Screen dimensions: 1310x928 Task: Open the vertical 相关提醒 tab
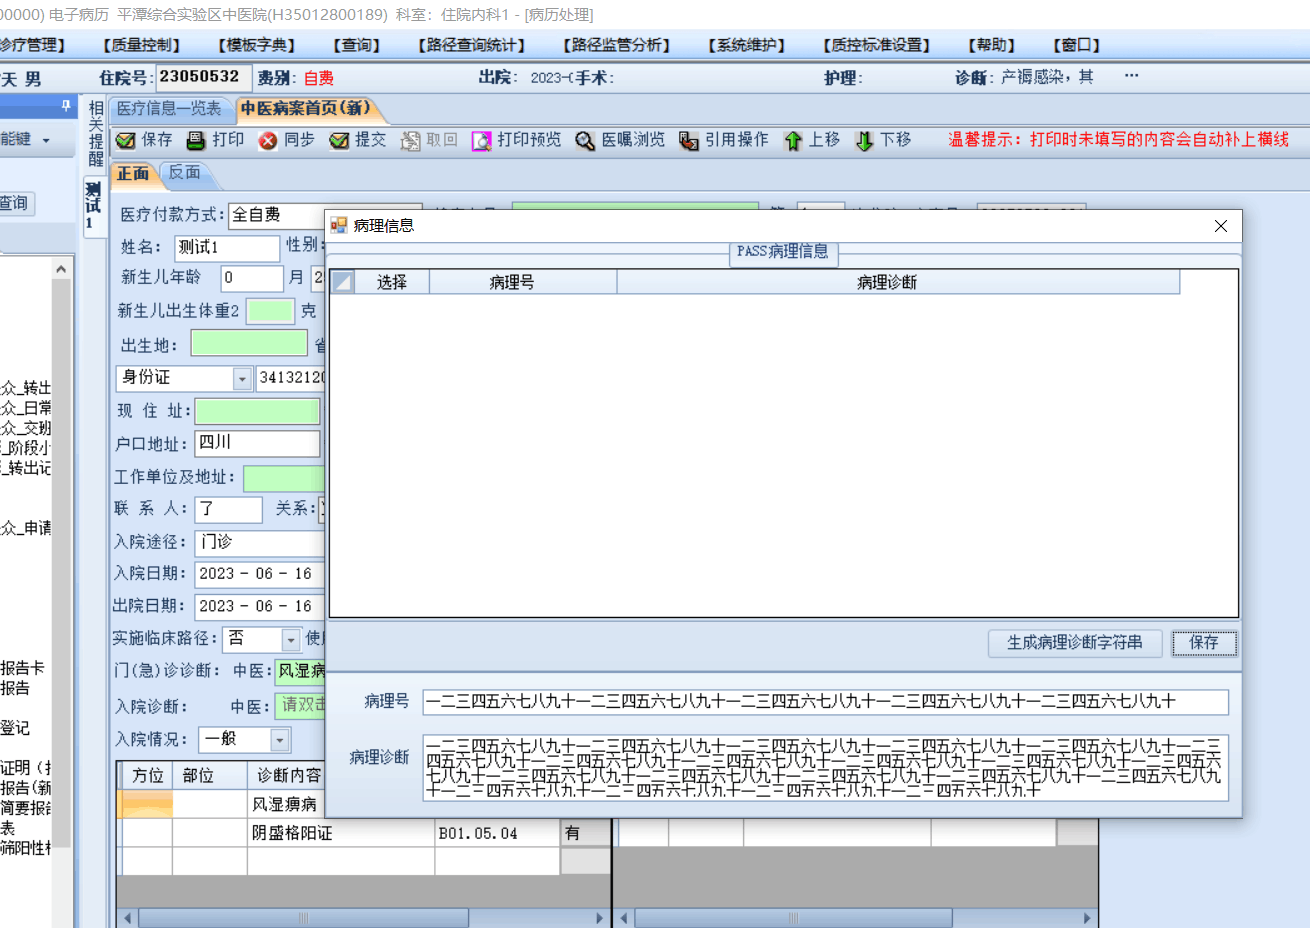coord(96,132)
